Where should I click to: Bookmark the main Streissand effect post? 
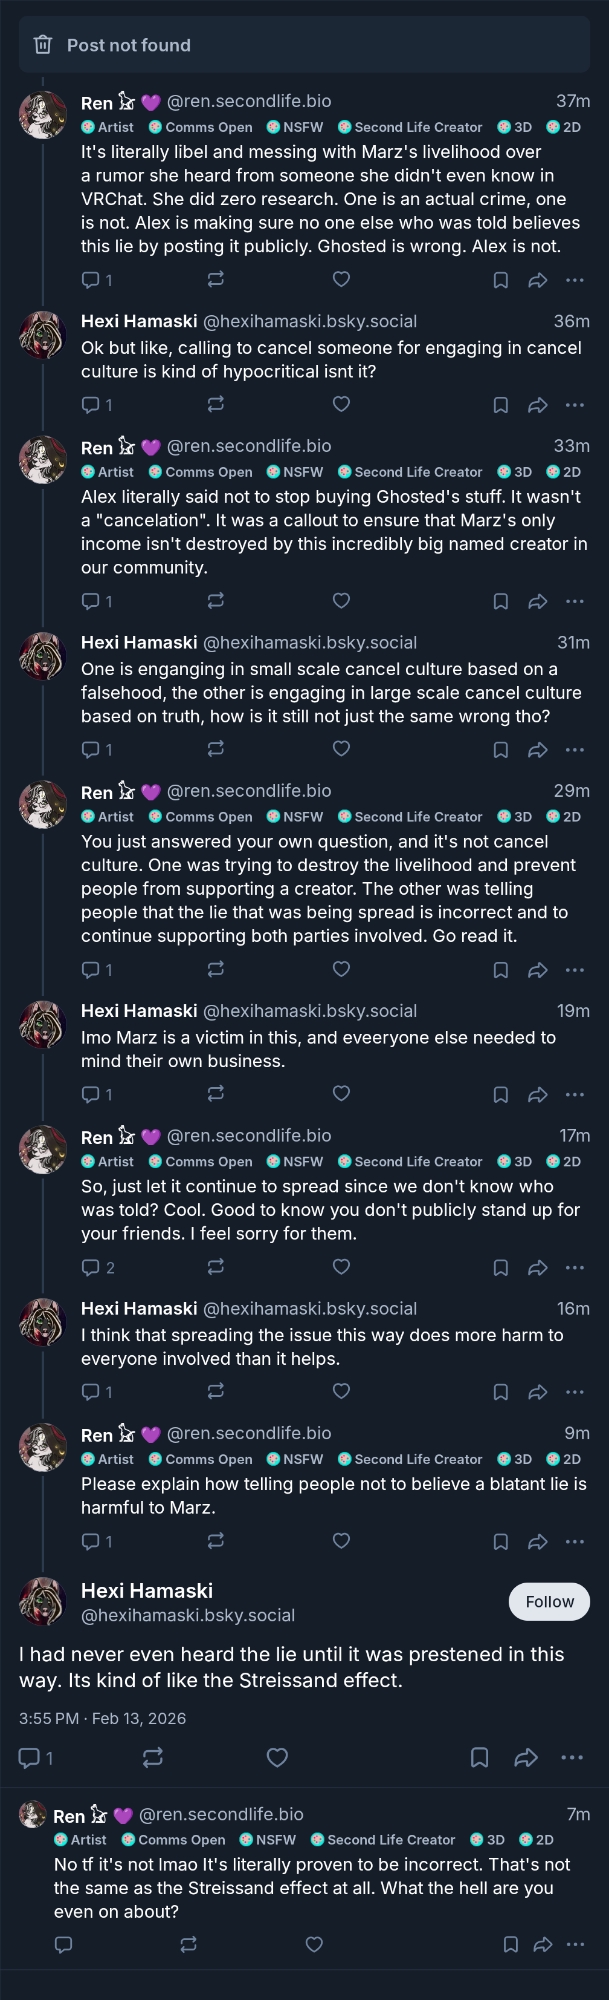(x=479, y=1757)
